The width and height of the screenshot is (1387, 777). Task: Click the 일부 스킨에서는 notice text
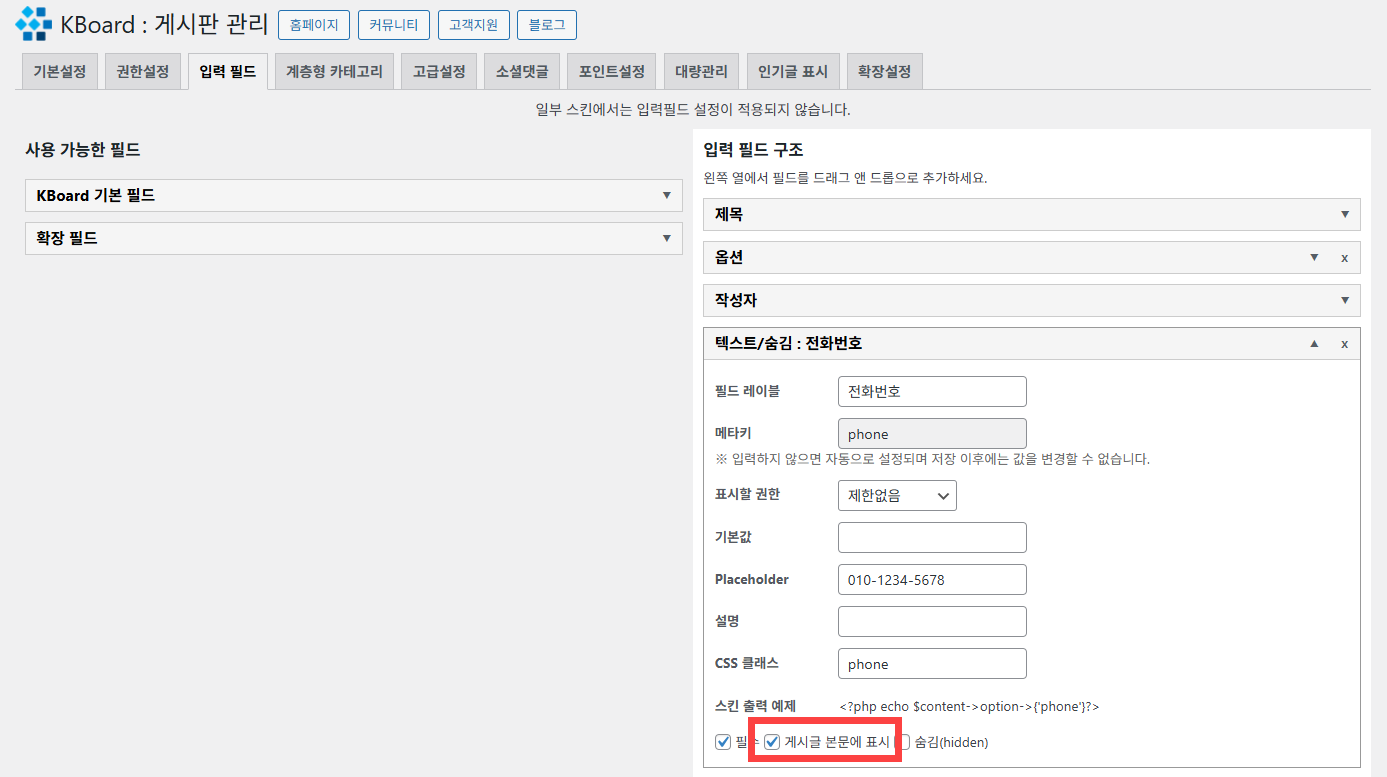point(693,109)
